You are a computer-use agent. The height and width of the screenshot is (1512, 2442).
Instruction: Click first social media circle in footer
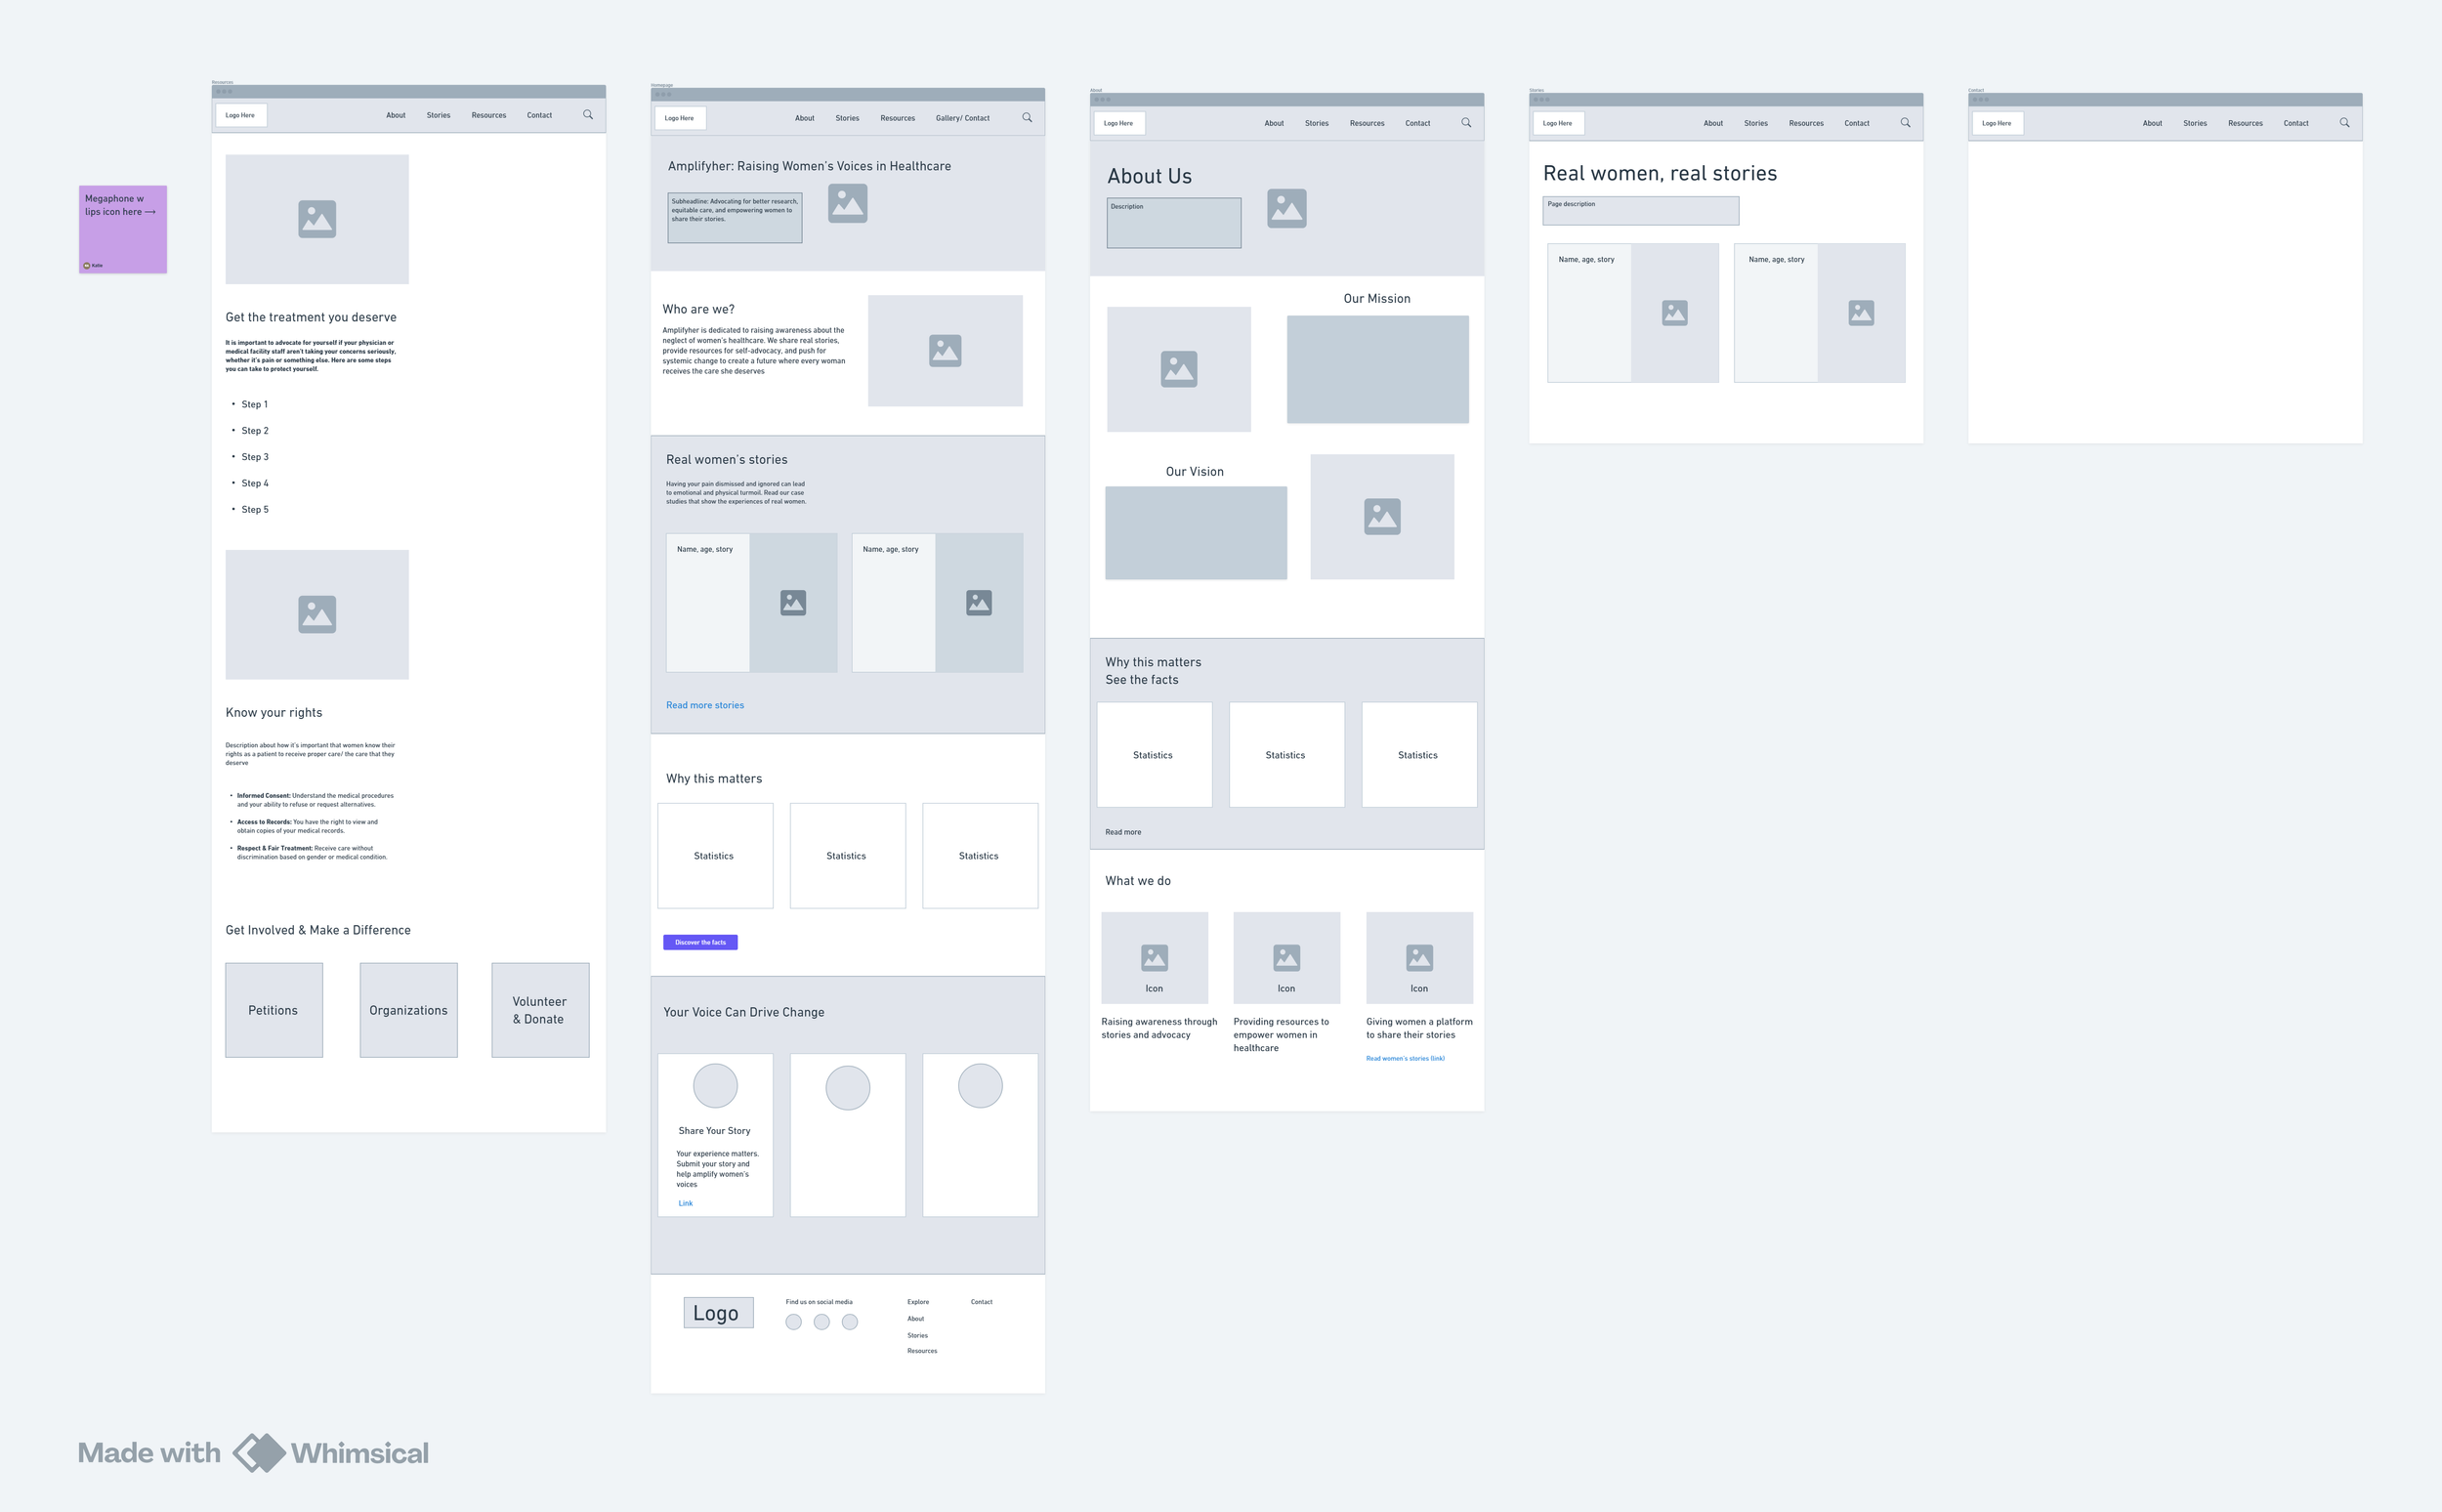[x=793, y=1322]
